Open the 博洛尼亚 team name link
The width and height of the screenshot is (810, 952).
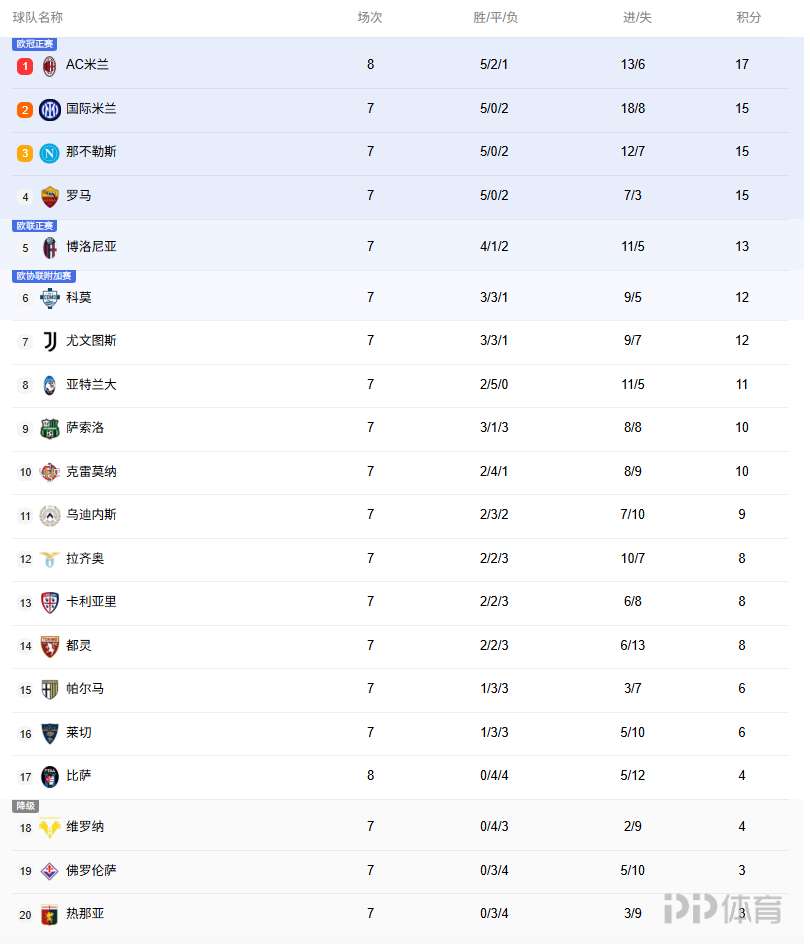(x=91, y=246)
